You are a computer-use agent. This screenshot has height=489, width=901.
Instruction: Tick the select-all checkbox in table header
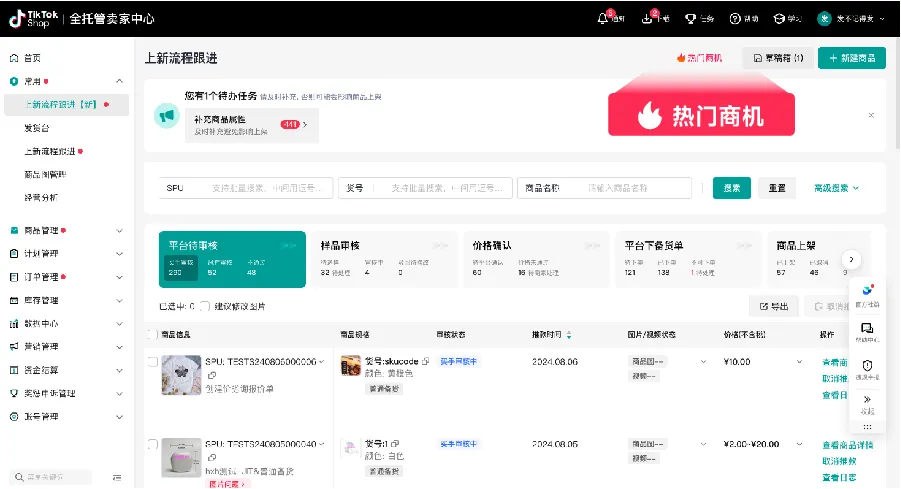pyautogui.click(x=152, y=334)
